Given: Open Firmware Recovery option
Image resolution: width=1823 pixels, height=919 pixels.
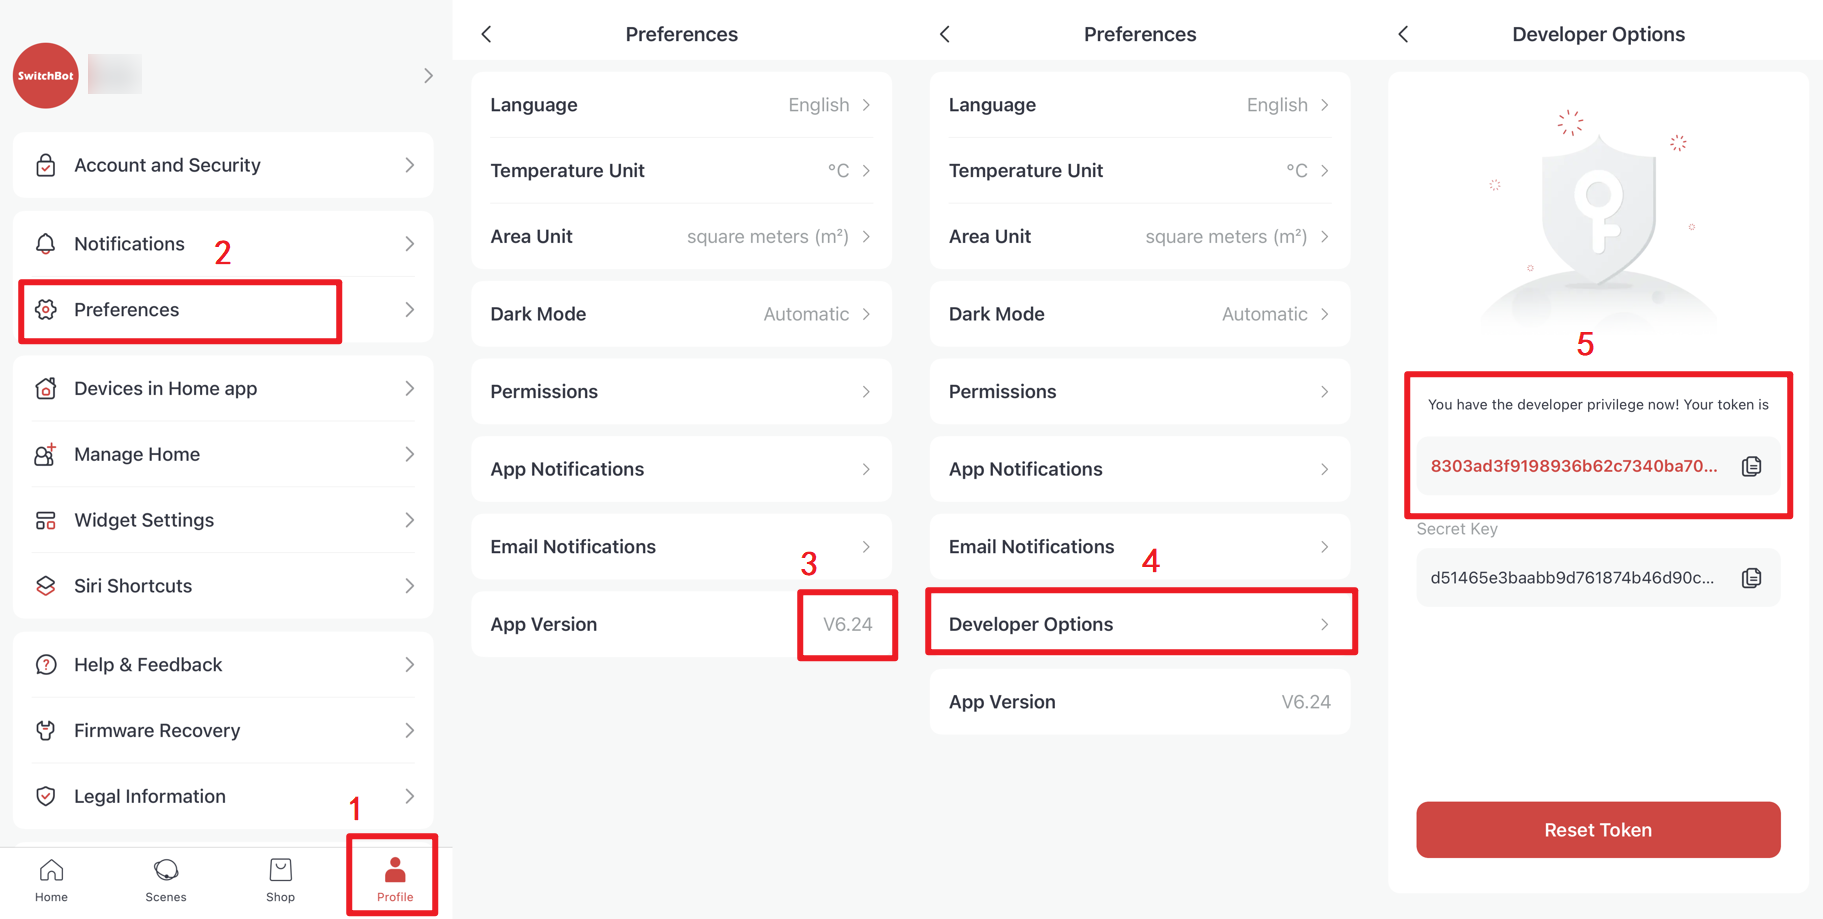Looking at the screenshot, I should click(223, 731).
